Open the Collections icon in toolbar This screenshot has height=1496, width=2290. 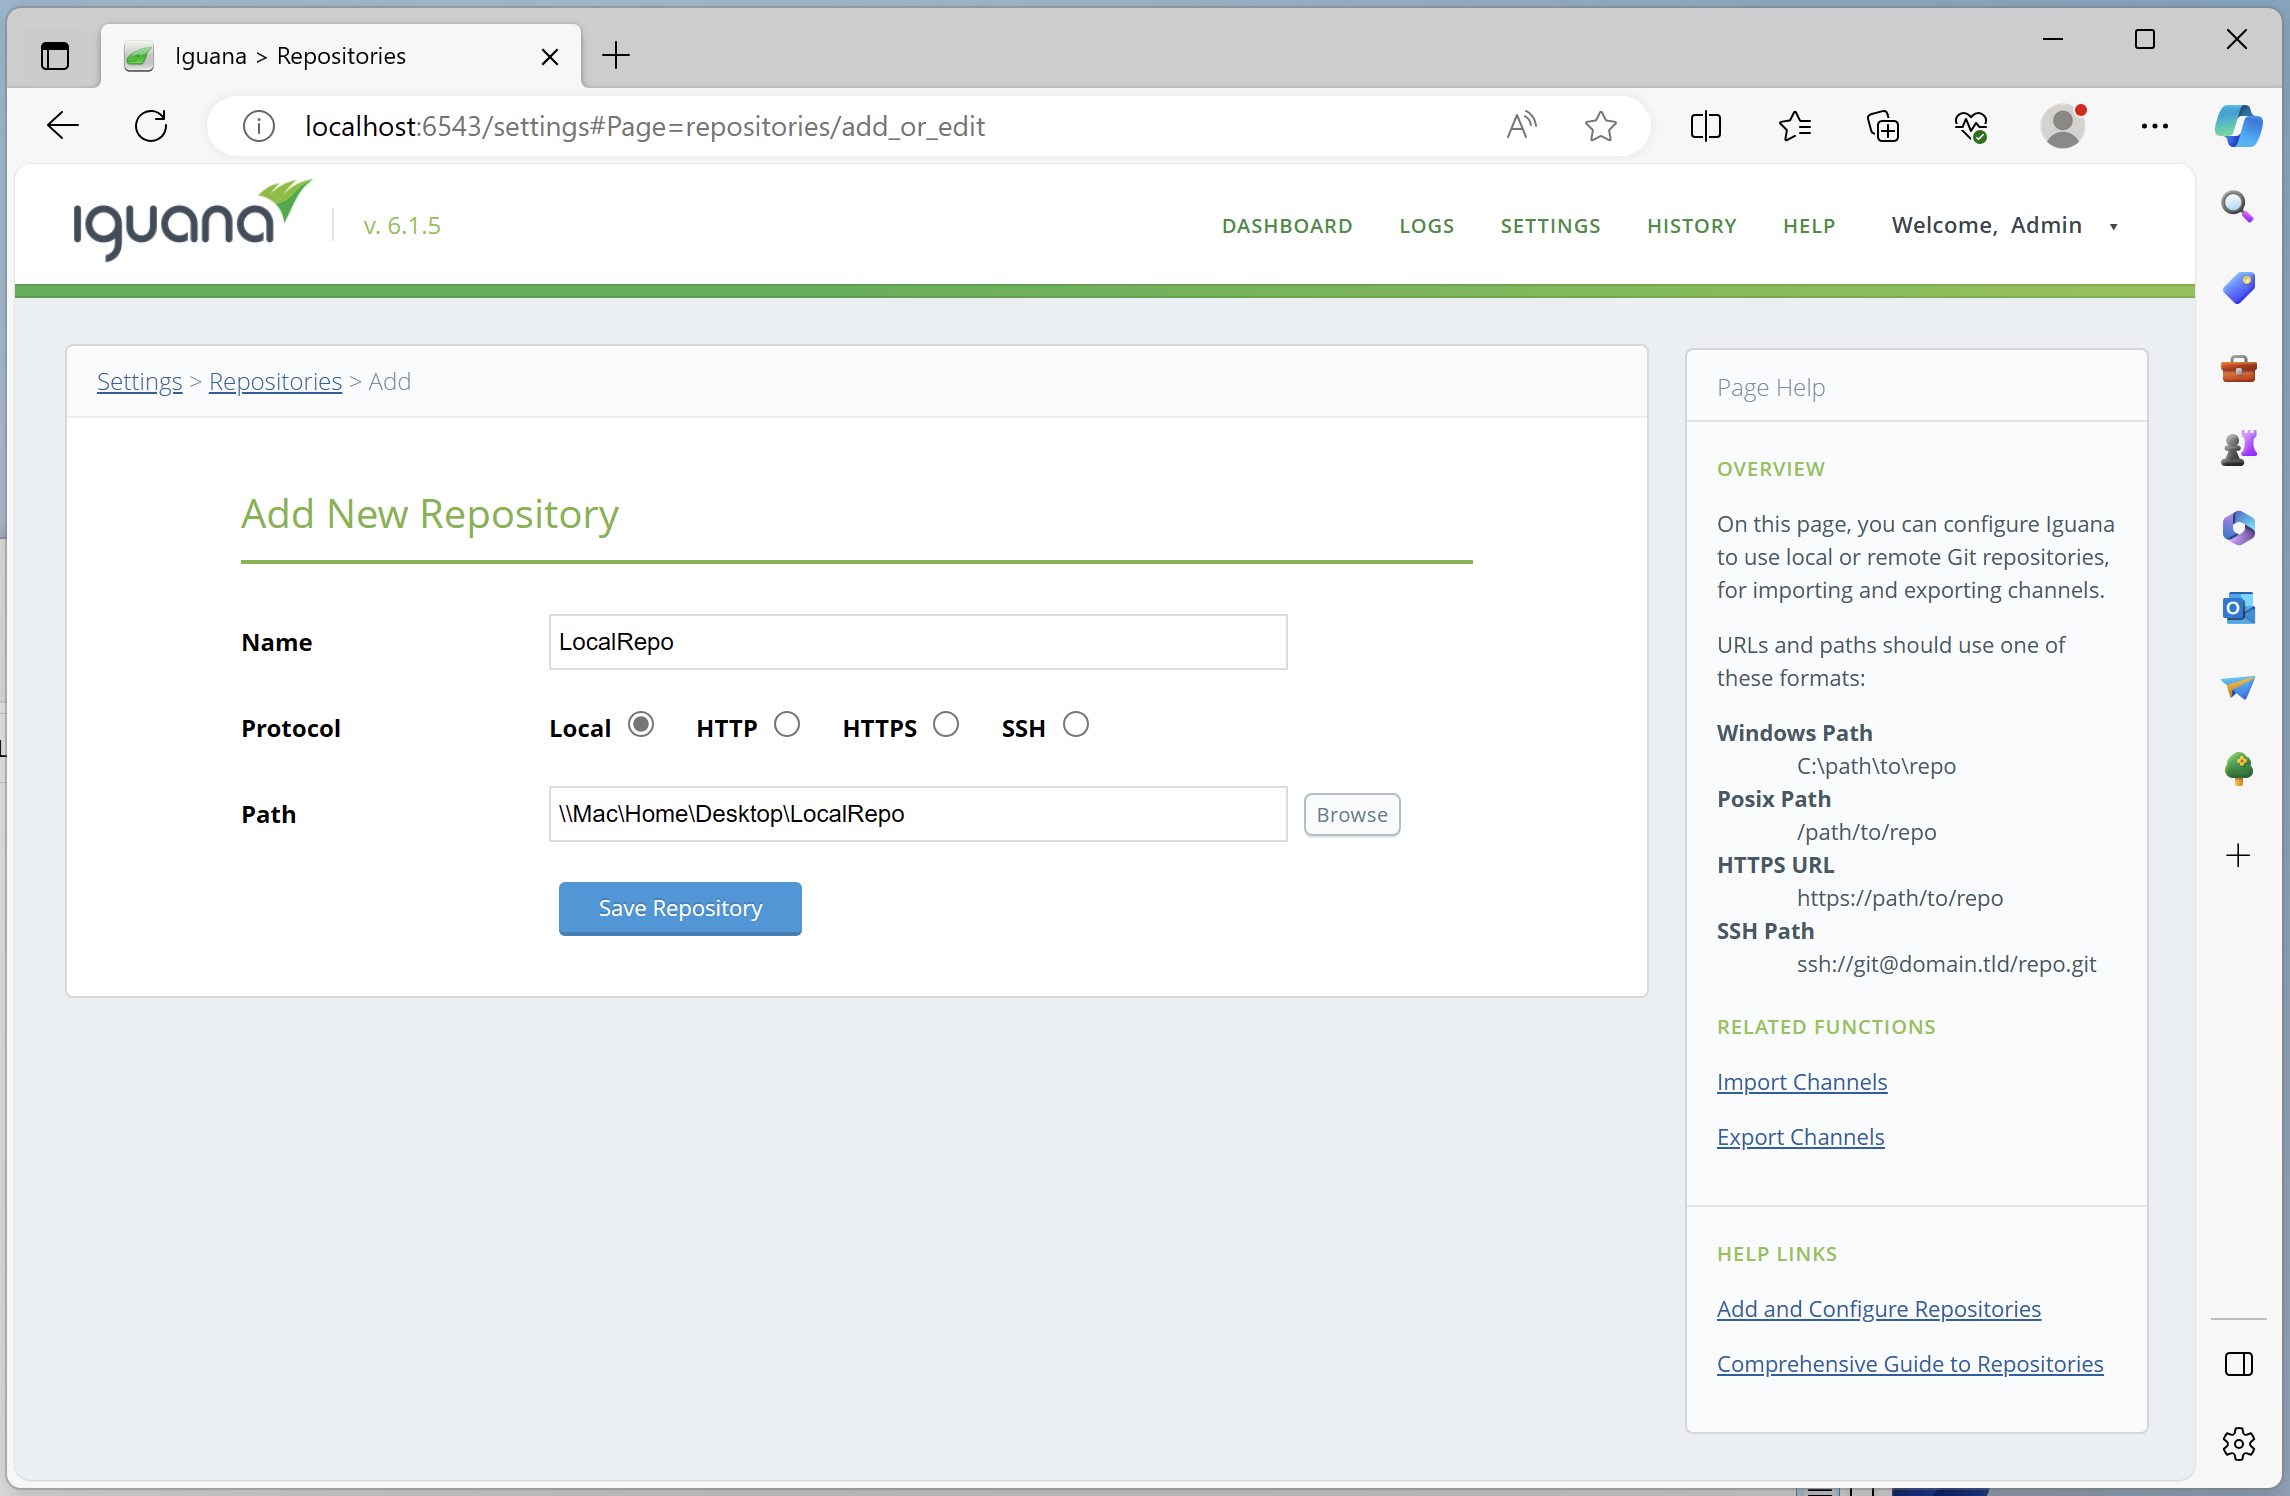coord(1882,126)
